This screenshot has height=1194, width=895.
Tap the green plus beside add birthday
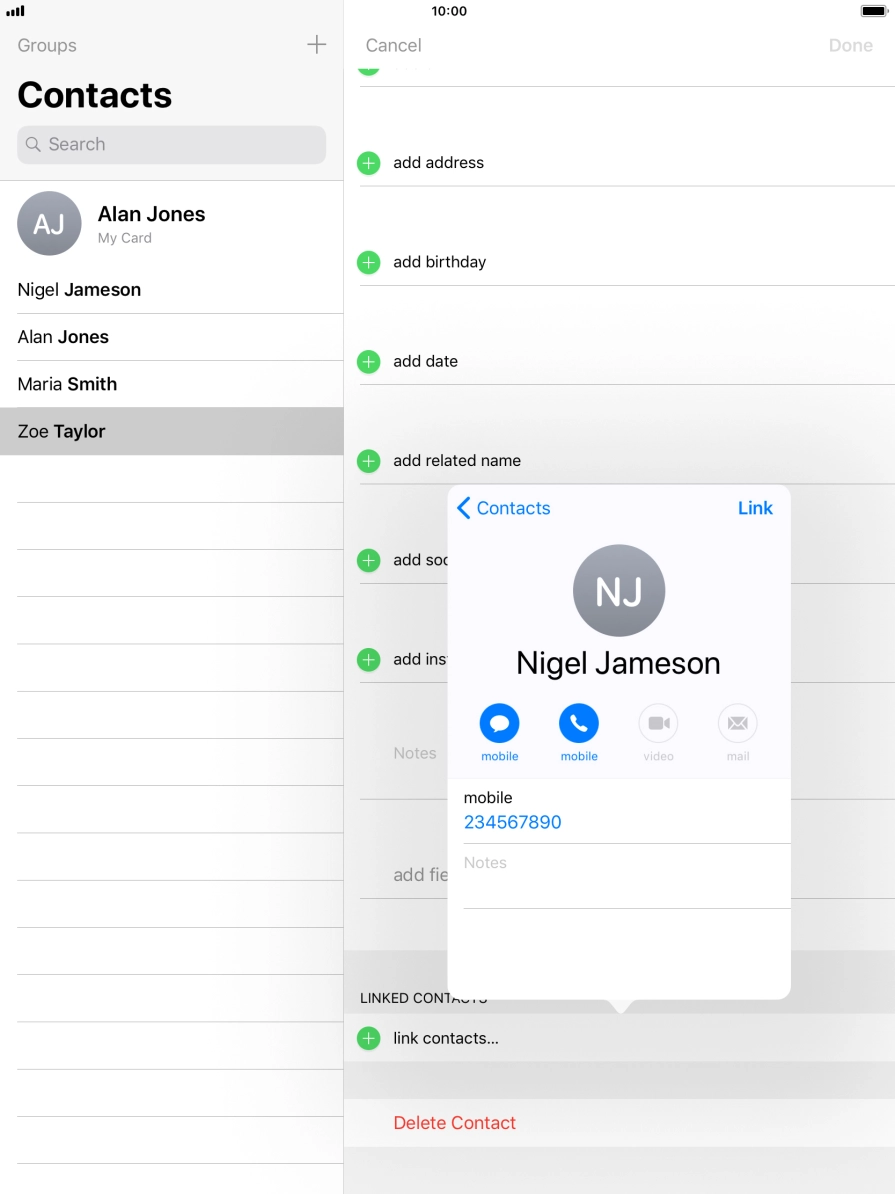(369, 262)
